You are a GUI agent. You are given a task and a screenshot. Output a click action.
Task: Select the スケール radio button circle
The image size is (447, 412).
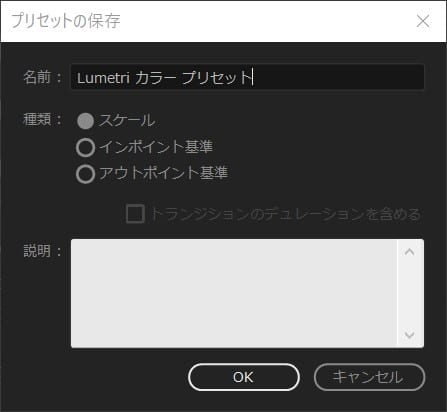pos(85,121)
